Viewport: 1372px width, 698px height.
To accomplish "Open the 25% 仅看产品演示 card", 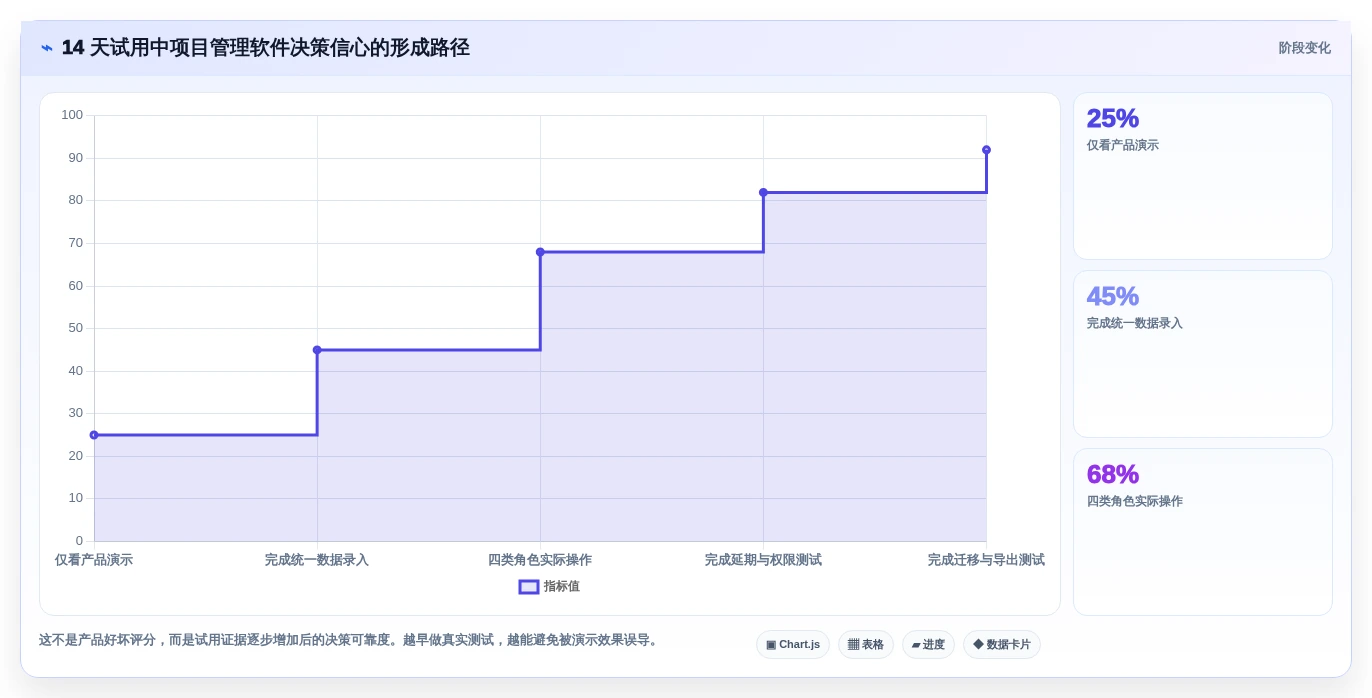I will pos(1203,176).
